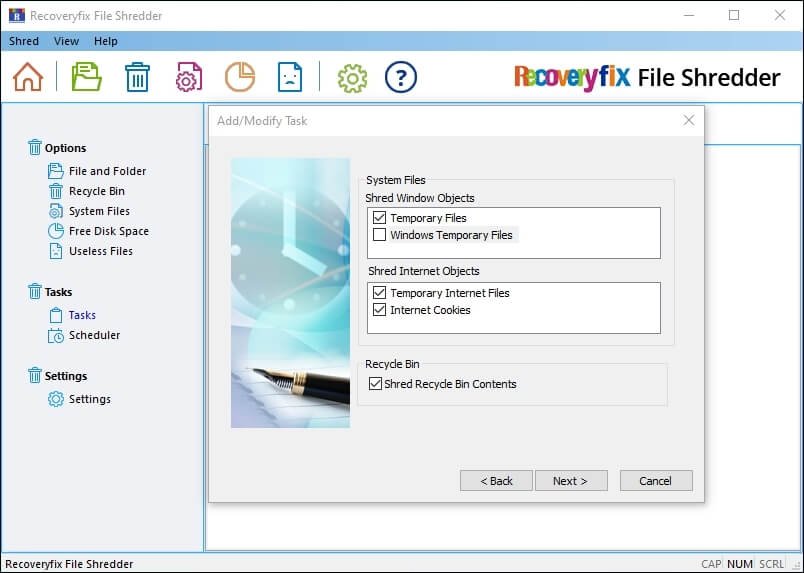This screenshot has width=804, height=573.
Task: Click the Free Disk Space pie icon
Action: point(239,77)
